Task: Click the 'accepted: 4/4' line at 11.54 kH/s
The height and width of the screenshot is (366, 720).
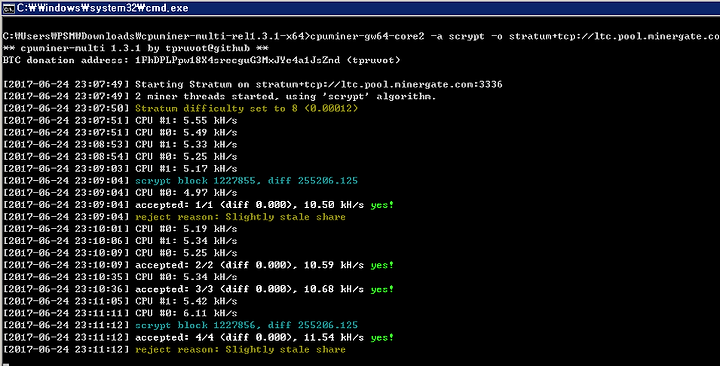Action: click(198, 338)
